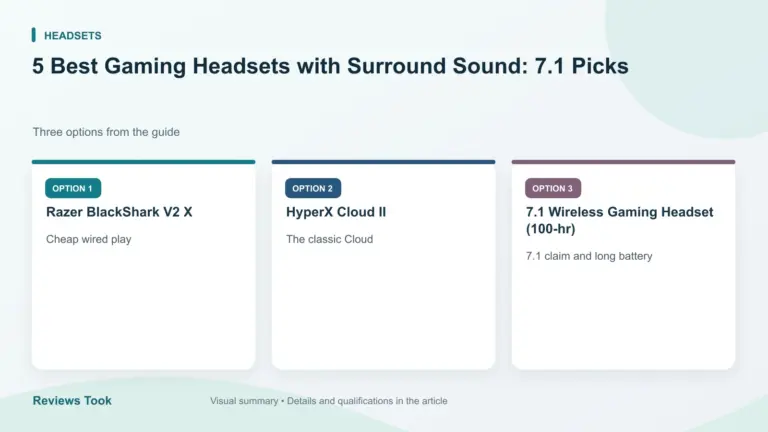Click the Razer BlackShark V2 X title
Screen dimensions: 768x432
[x=119, y=212]
